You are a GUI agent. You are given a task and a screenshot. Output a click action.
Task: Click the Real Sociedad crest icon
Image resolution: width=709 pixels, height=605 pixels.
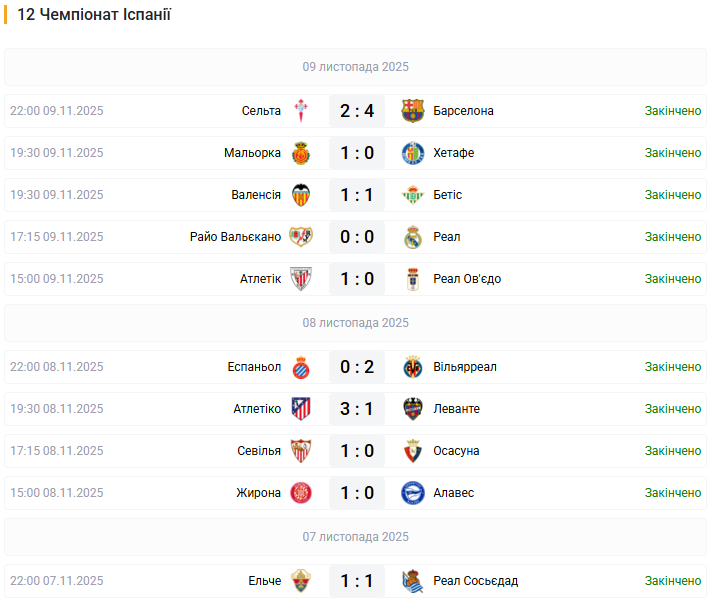click(413, 581)
